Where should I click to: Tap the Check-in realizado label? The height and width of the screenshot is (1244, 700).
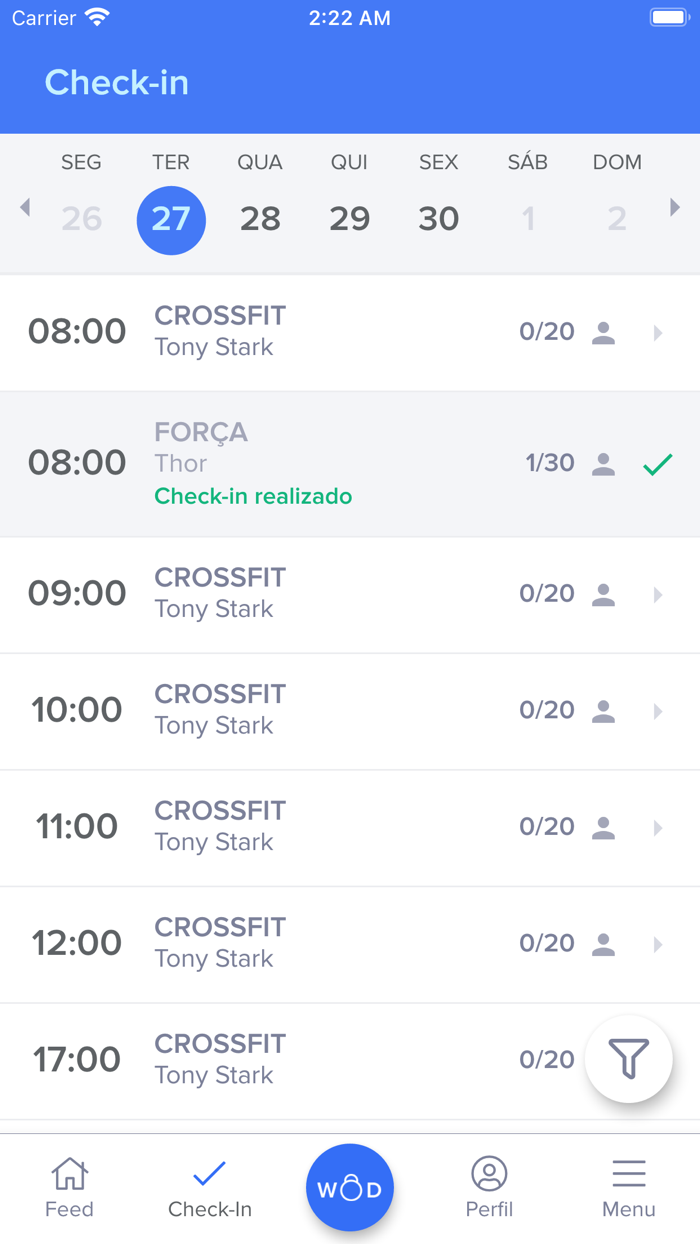pyautogui.click(x=253, y=496)
